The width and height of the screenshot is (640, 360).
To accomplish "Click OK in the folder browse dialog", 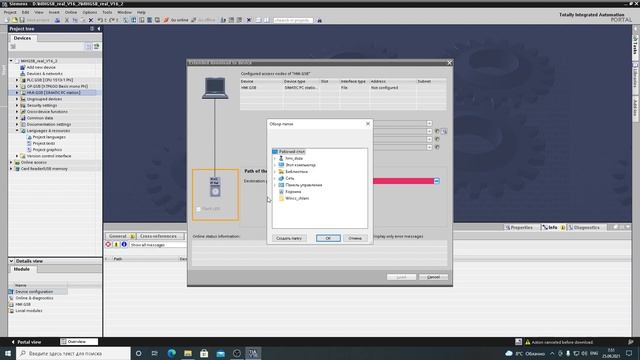I will click(x=328, y=238).
